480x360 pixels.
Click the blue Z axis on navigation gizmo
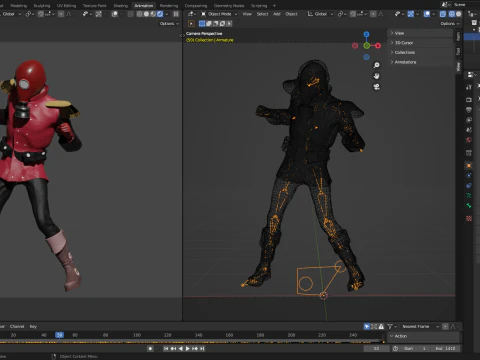point(366,34)
